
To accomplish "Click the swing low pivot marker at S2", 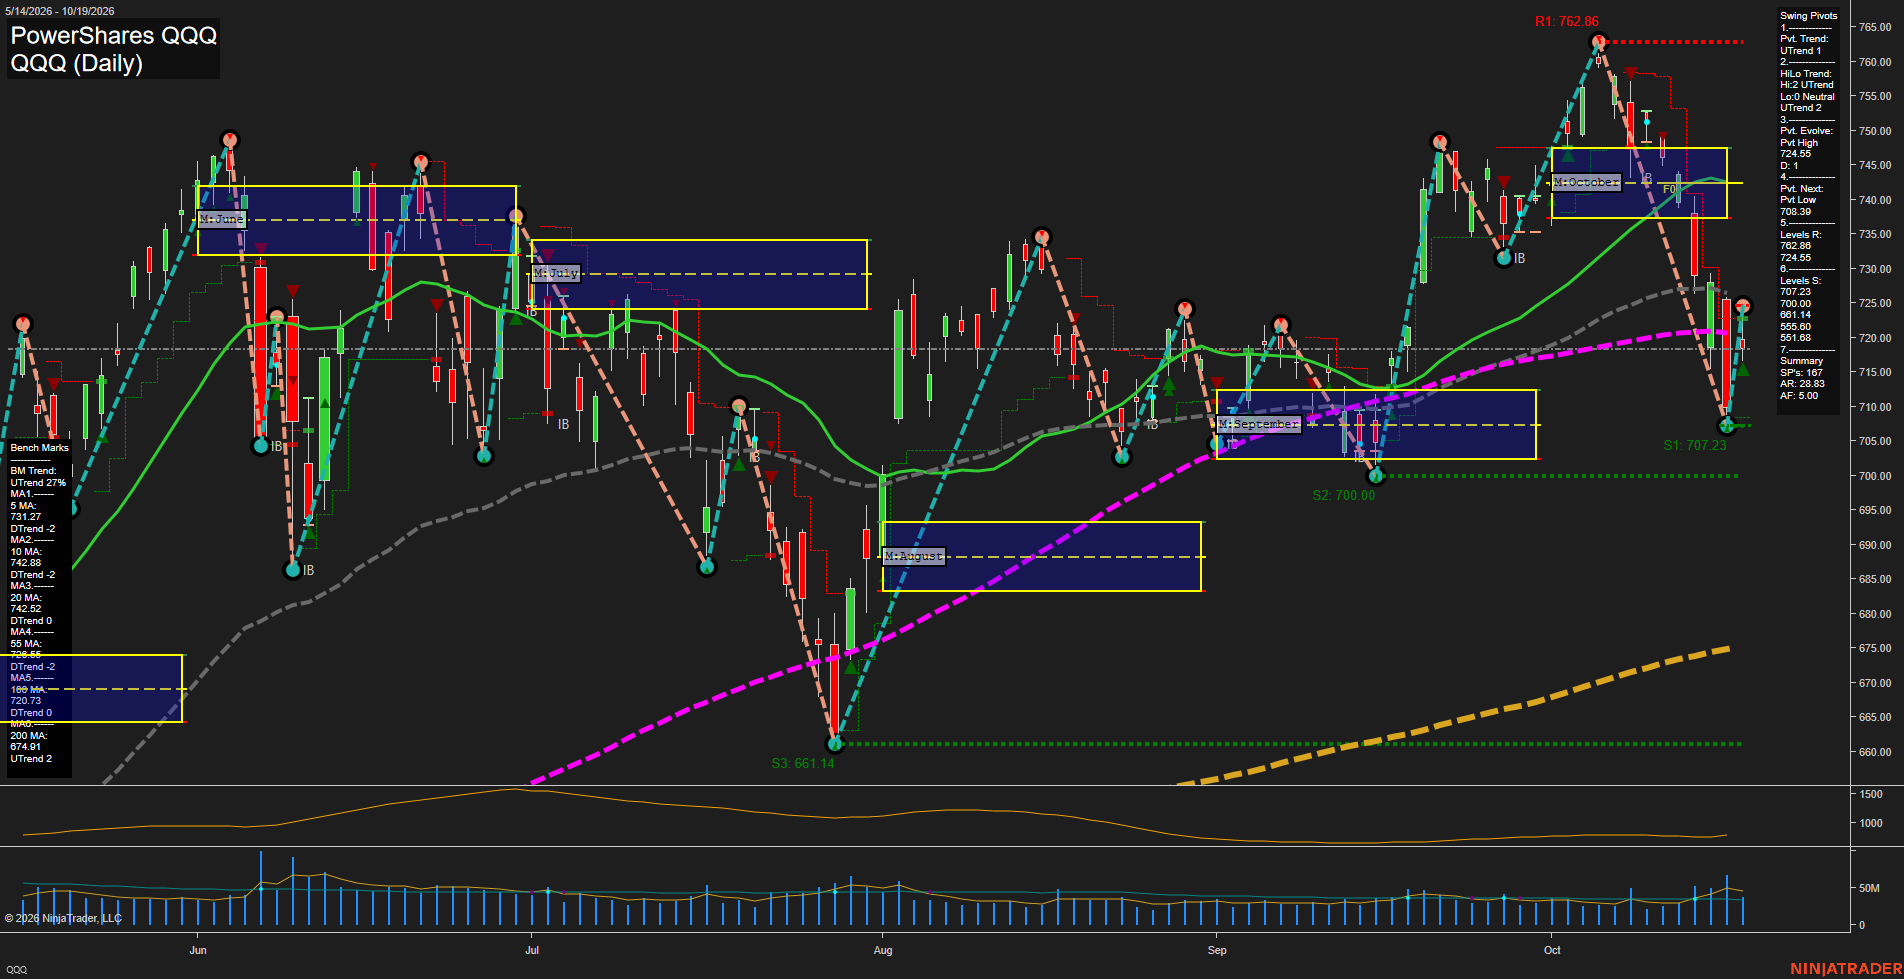I will [x=1376, y=476].
